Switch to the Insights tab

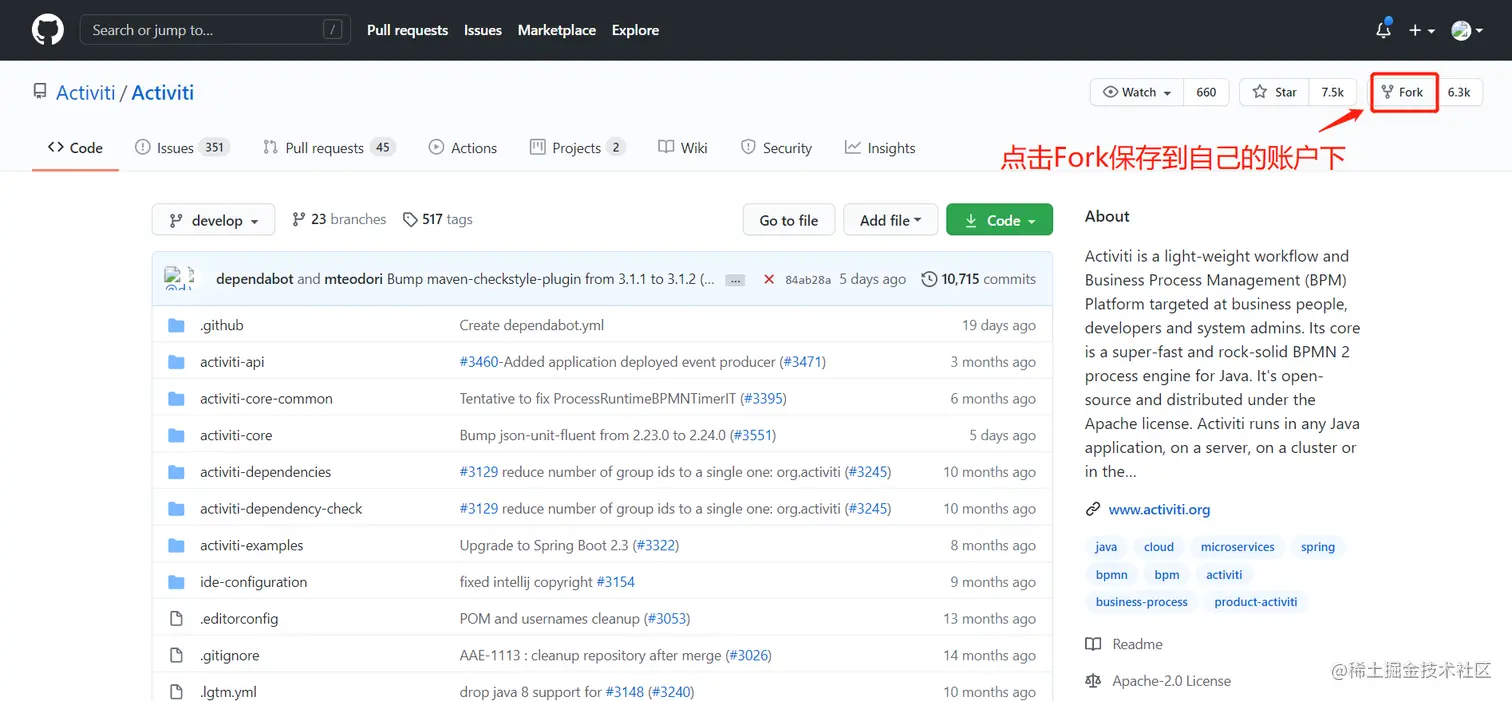click(880, 148)
